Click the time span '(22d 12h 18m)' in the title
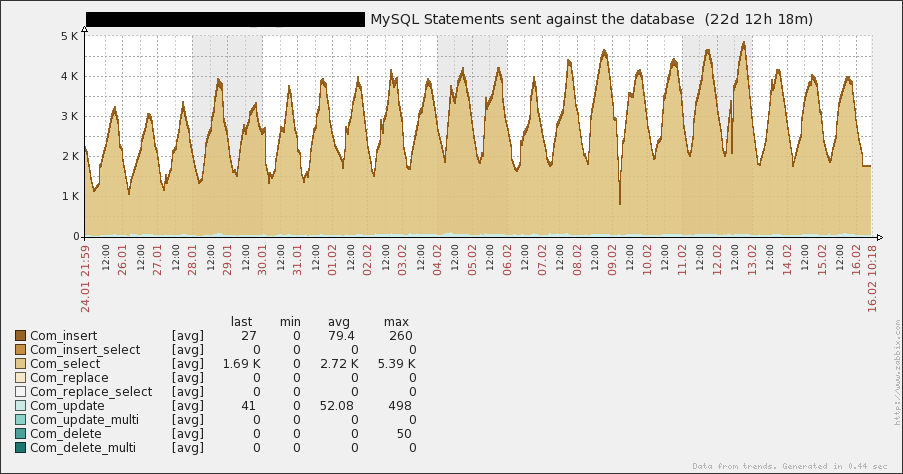Image resolution: width=903 pixels, height=474 pixels. 758,20
